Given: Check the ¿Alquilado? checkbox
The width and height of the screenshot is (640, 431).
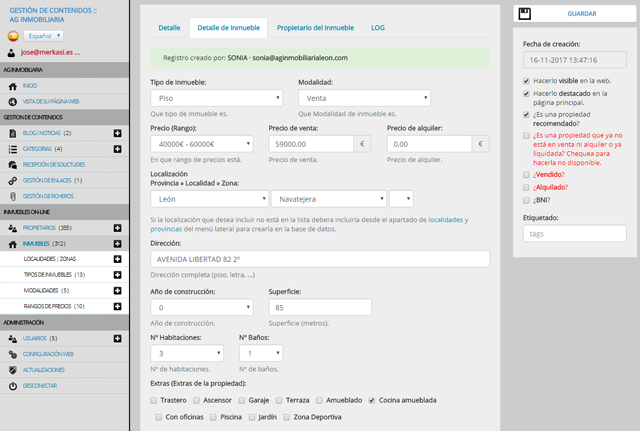Looking at the screenshot, I should tap(526, 187).
